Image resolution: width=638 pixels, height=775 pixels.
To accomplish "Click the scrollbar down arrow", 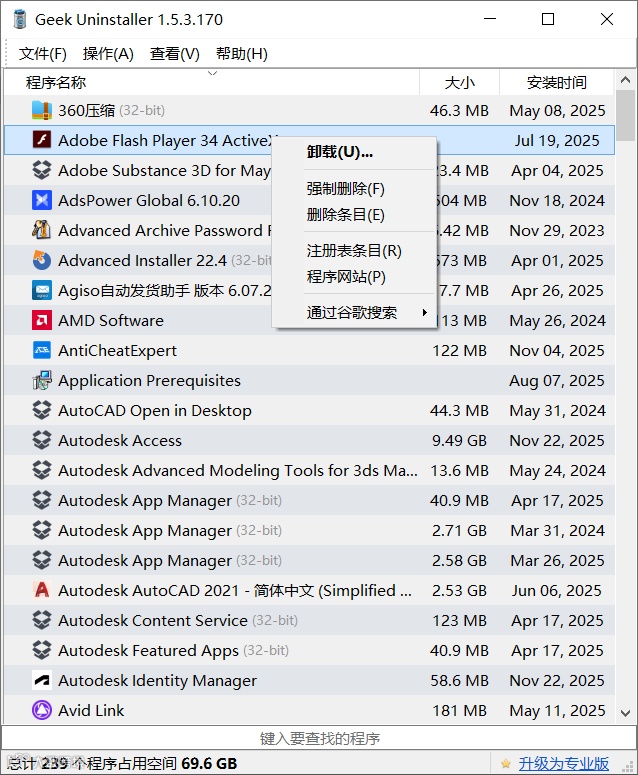I will click(625, 713).
